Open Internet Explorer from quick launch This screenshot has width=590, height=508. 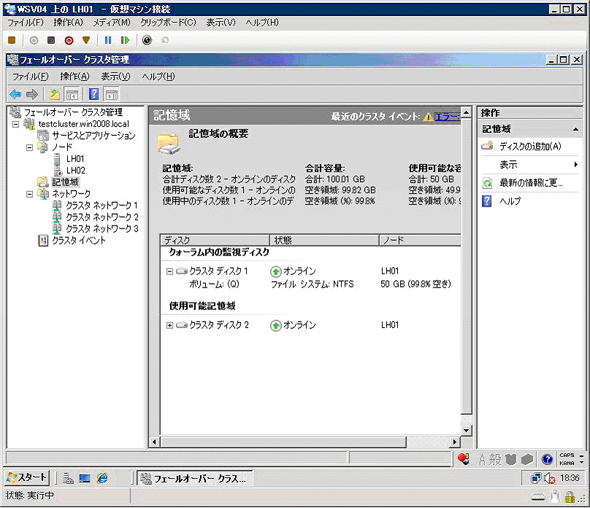click(102, 478)
